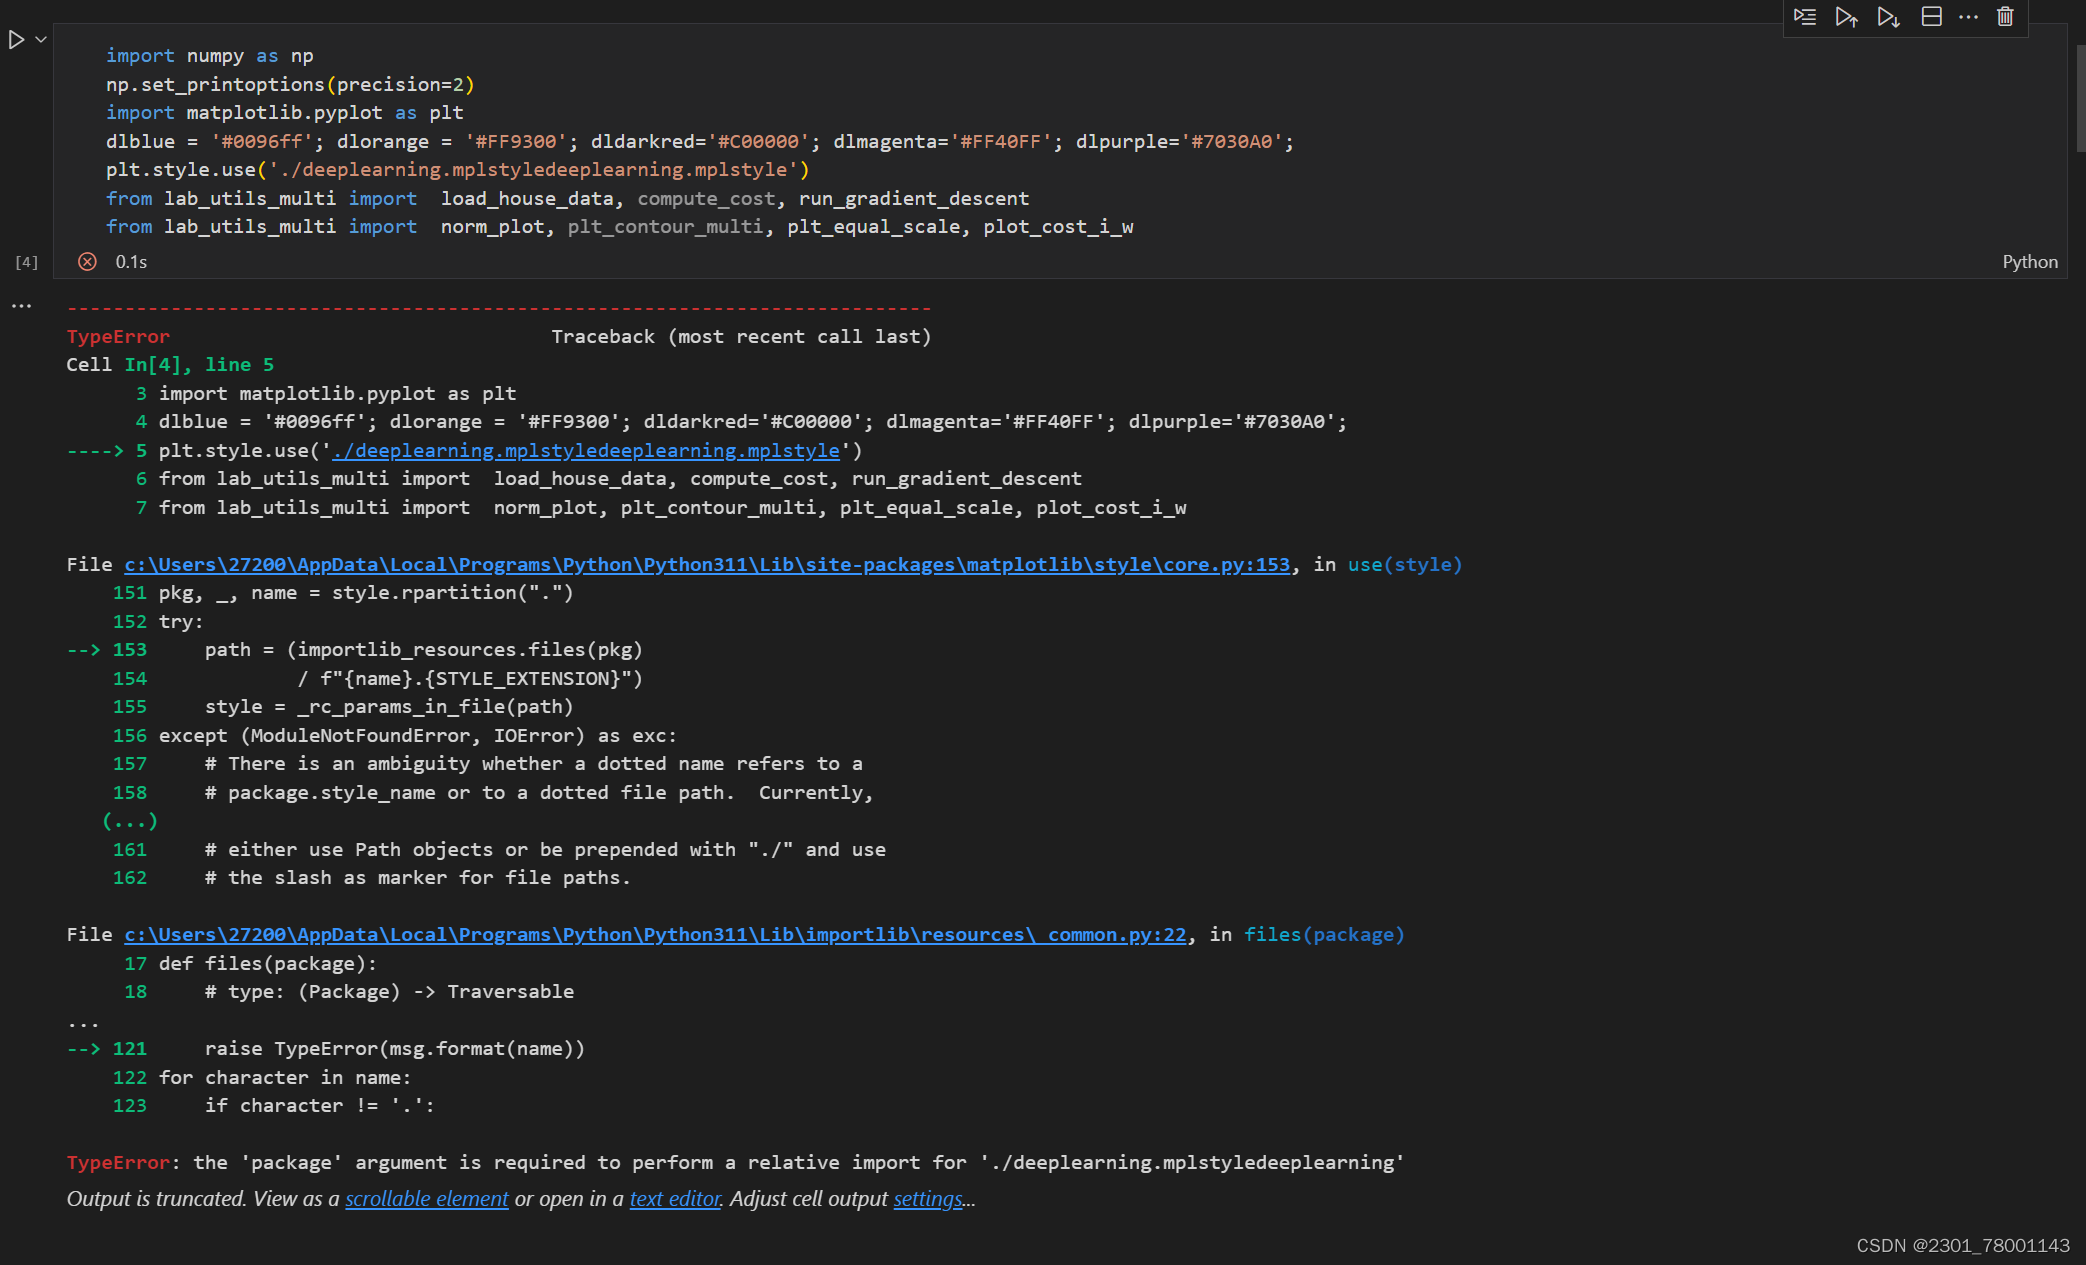Execute cell and below
The image size is (2086, 1265).
pyautogui.click(x=1888, y=17)
